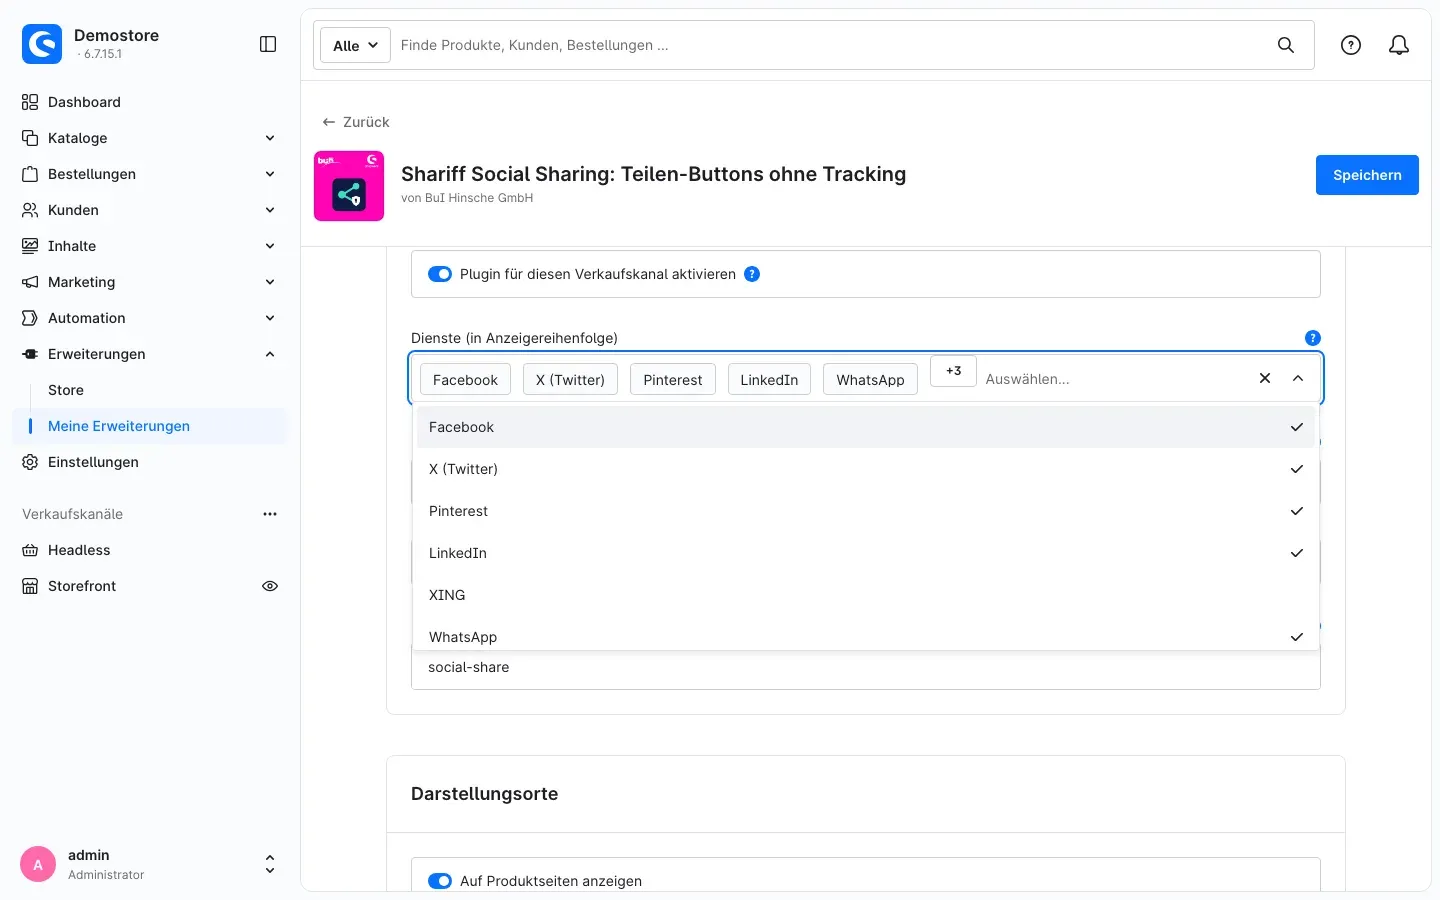Click the search magnifier icon
The width and height of the screenshot is (1440, 900).
[1286, 45]
